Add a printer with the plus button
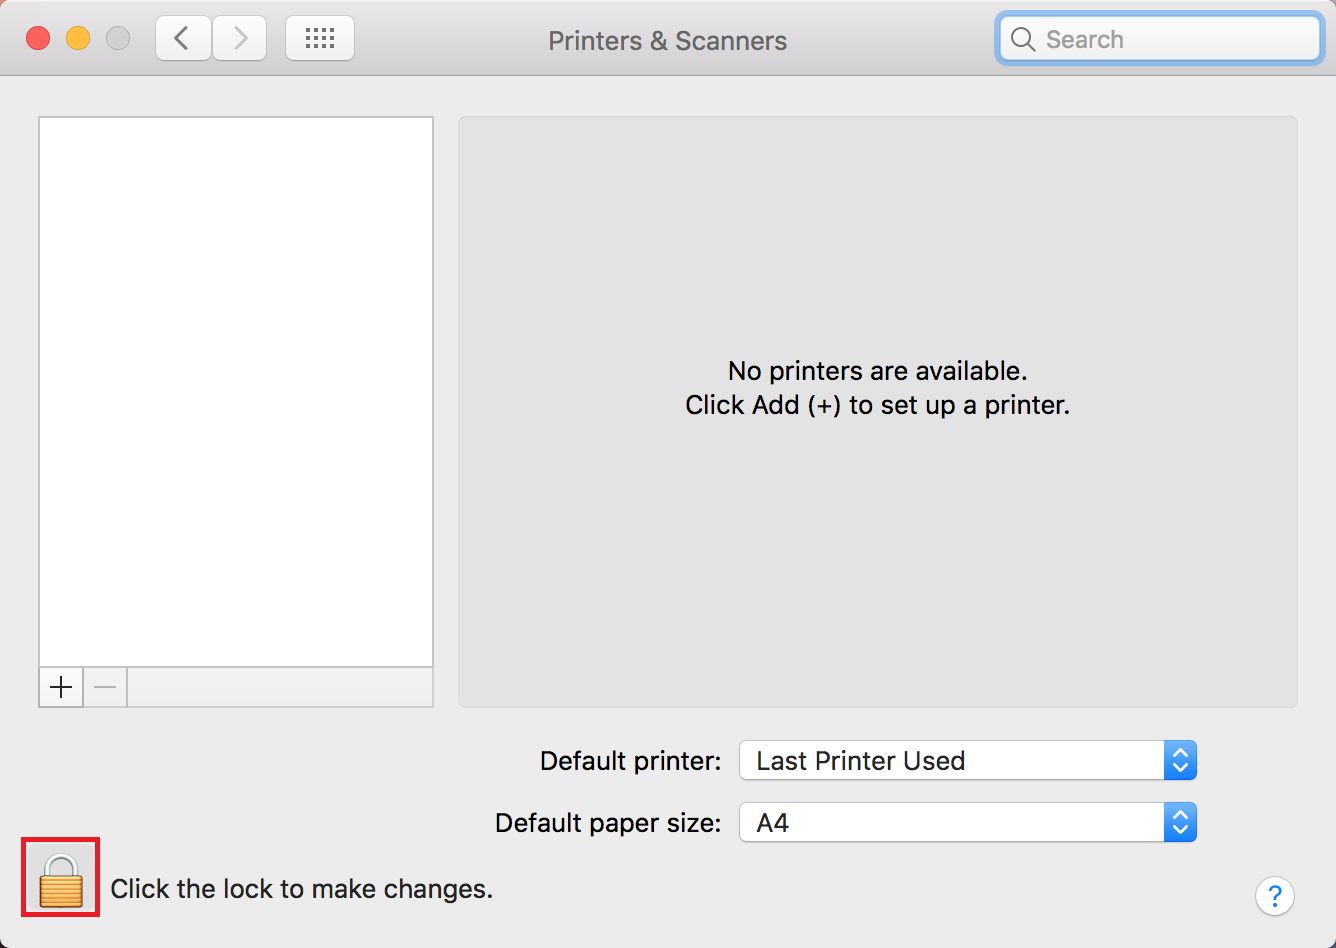The width and height of the screenshot is (1336, 948). [x=61, y=687]
